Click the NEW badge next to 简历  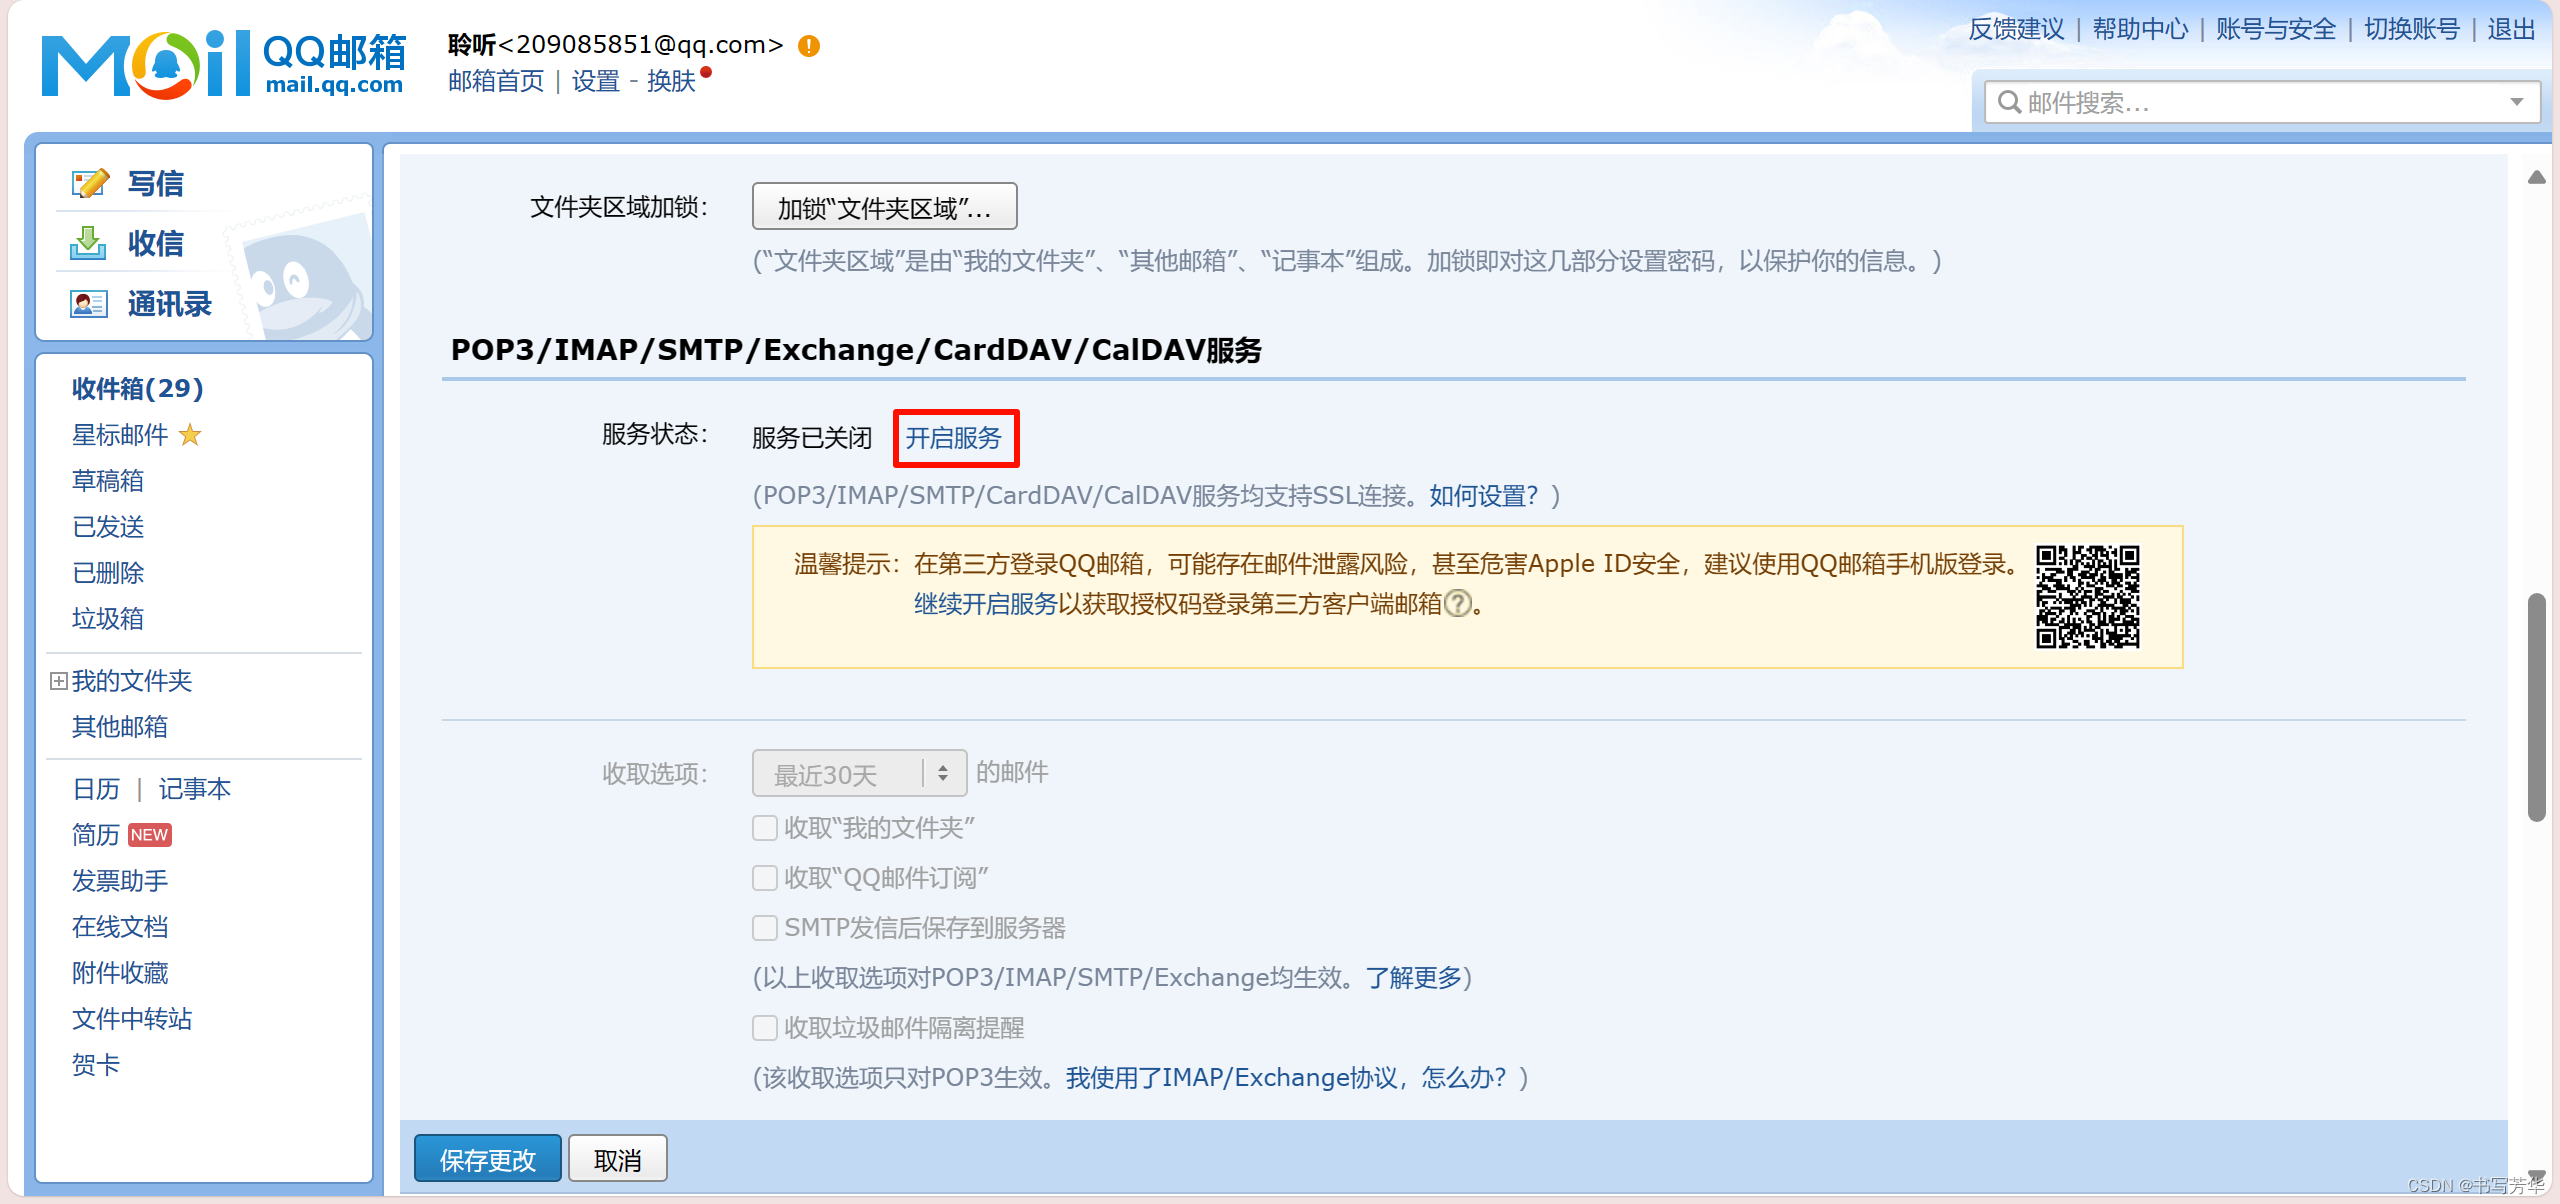(x=149, y=835)
